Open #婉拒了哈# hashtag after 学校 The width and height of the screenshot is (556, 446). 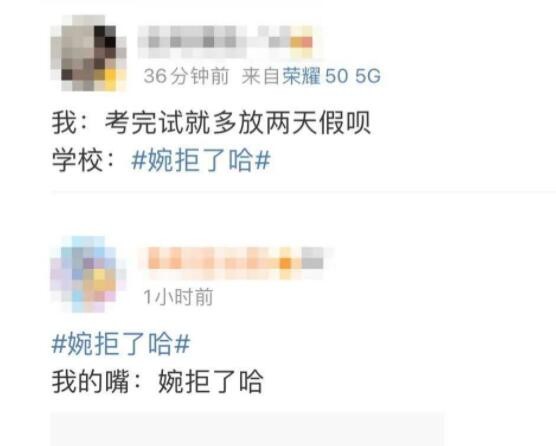click(201, 160)
